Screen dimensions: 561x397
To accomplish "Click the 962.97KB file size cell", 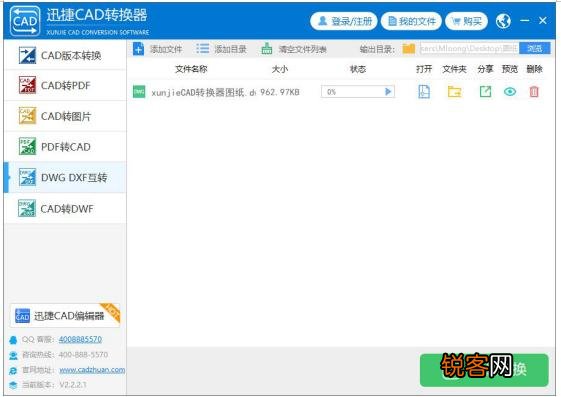I will [279, 92].
